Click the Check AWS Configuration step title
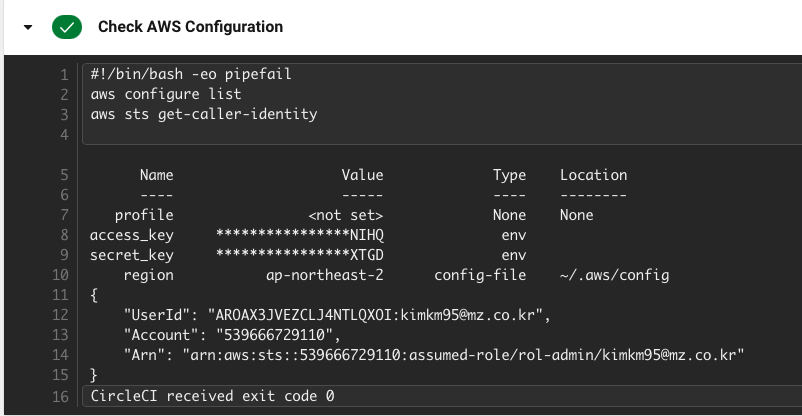Image resolution: width=802 pixels, height=416 pixels. pos(190,27)
